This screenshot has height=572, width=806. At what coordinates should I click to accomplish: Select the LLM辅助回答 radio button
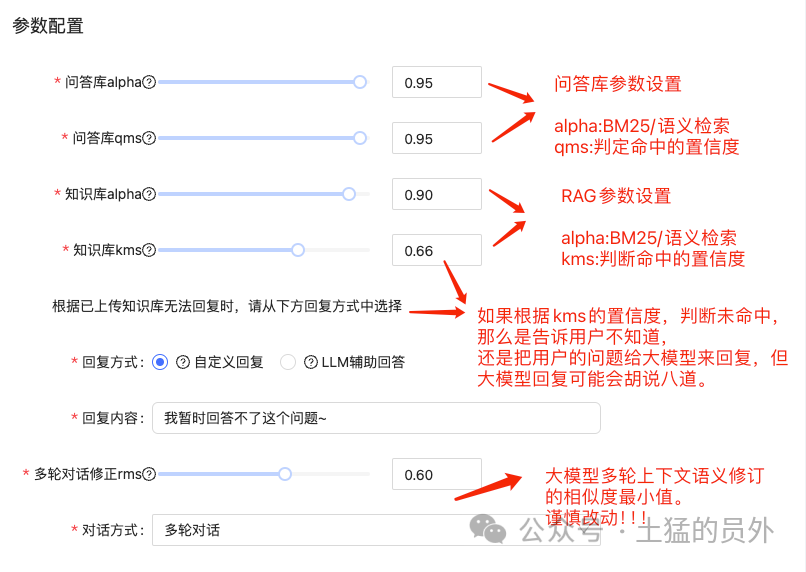288,362
